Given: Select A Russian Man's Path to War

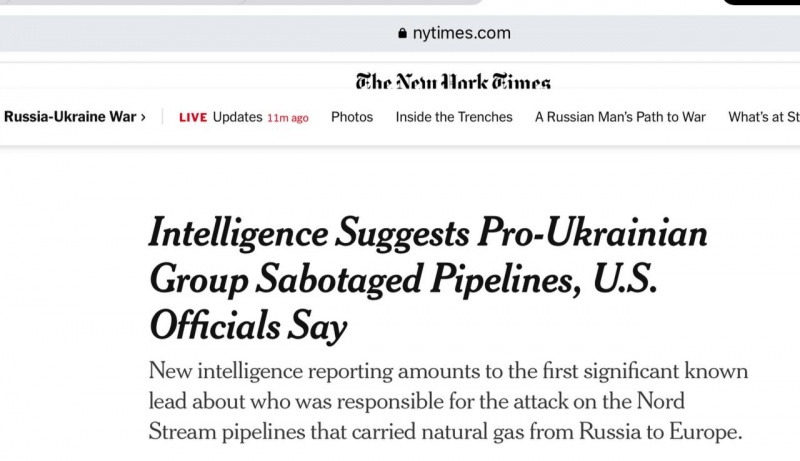Looking at the screenshot, I should [x=620, y=117].
